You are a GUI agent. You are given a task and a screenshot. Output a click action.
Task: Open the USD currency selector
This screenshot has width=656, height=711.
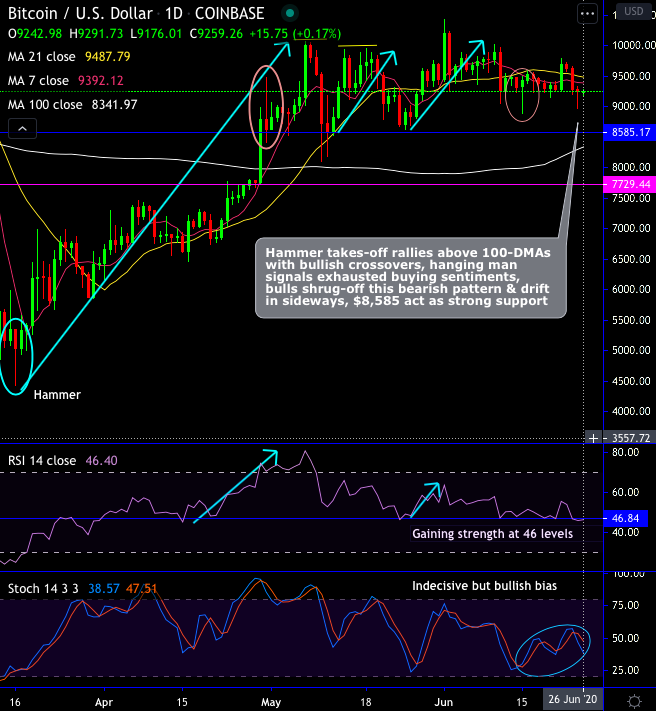tap(633, 11)
